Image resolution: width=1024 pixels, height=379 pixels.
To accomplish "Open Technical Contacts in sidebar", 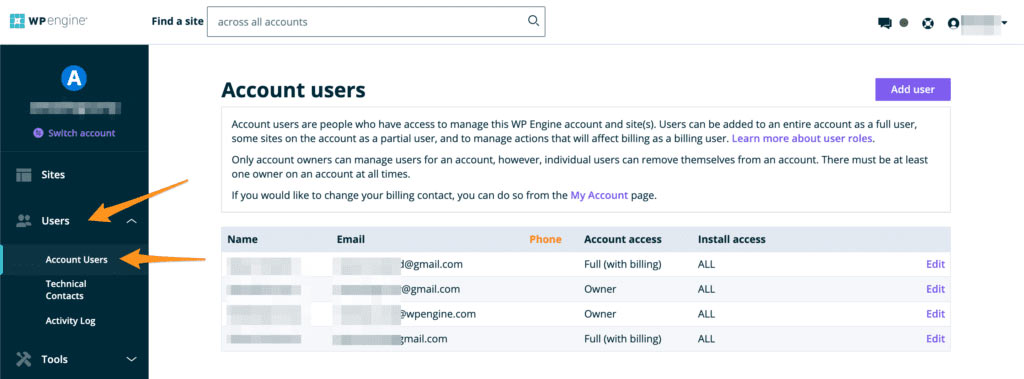I will point(66,289).
